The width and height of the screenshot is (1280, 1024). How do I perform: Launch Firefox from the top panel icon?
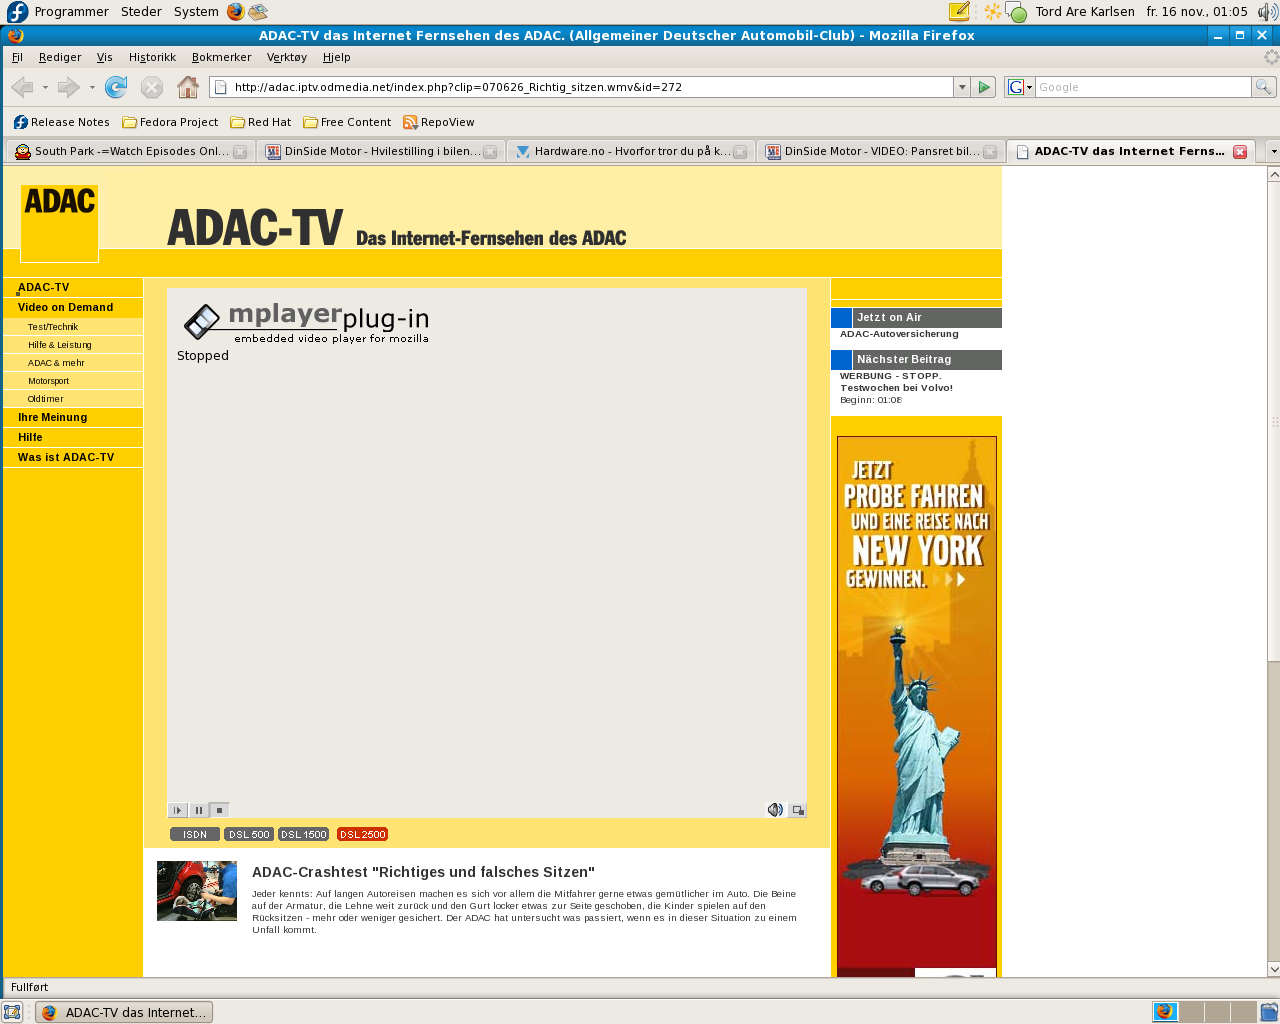coord(235,12)
